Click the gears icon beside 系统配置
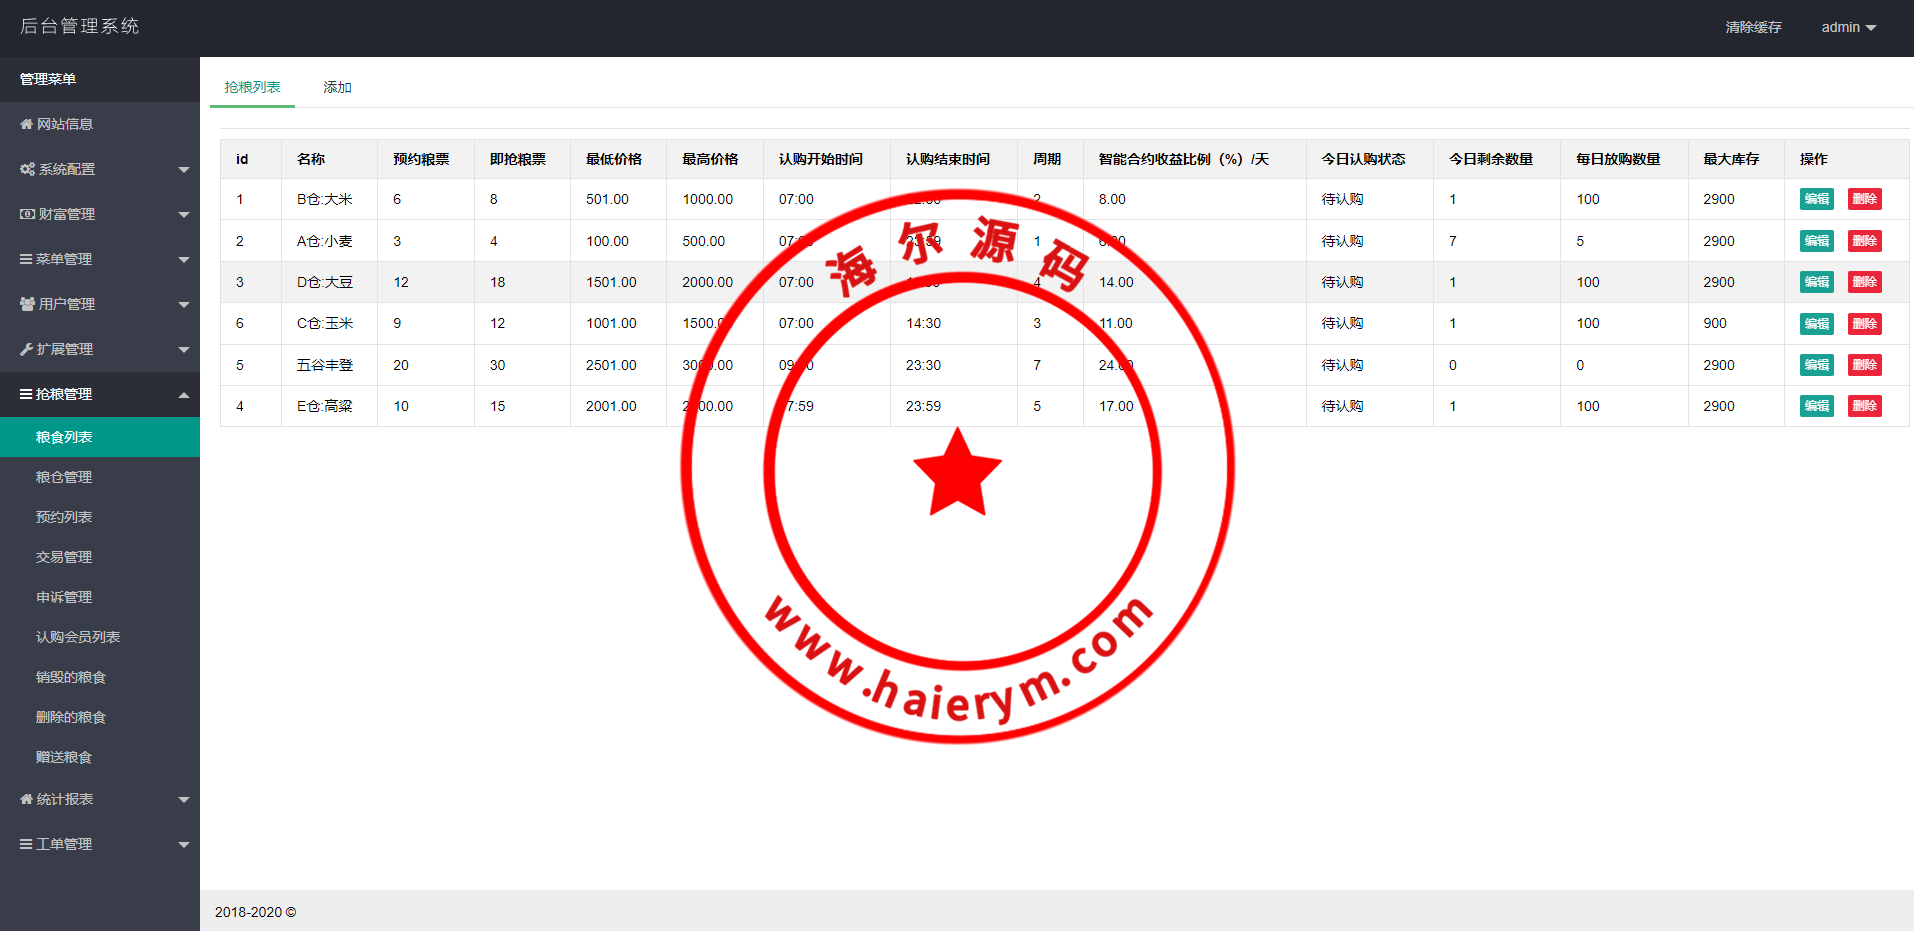Viewport: 1914px width, 931px height. 27,169
